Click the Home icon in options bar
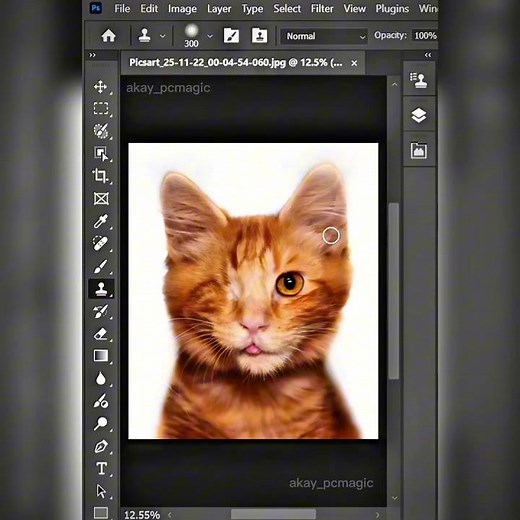Image resolution: width=520 pixels, height=520 pixels. (x=108, y=35)
